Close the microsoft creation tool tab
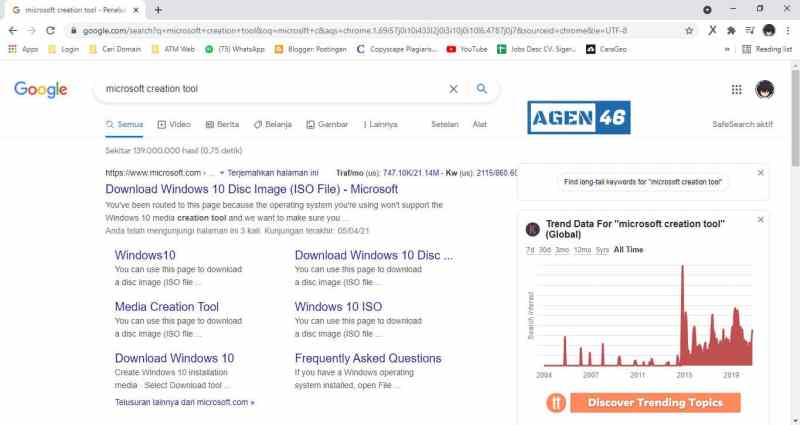The image size is (800, 425). [136, 10]
